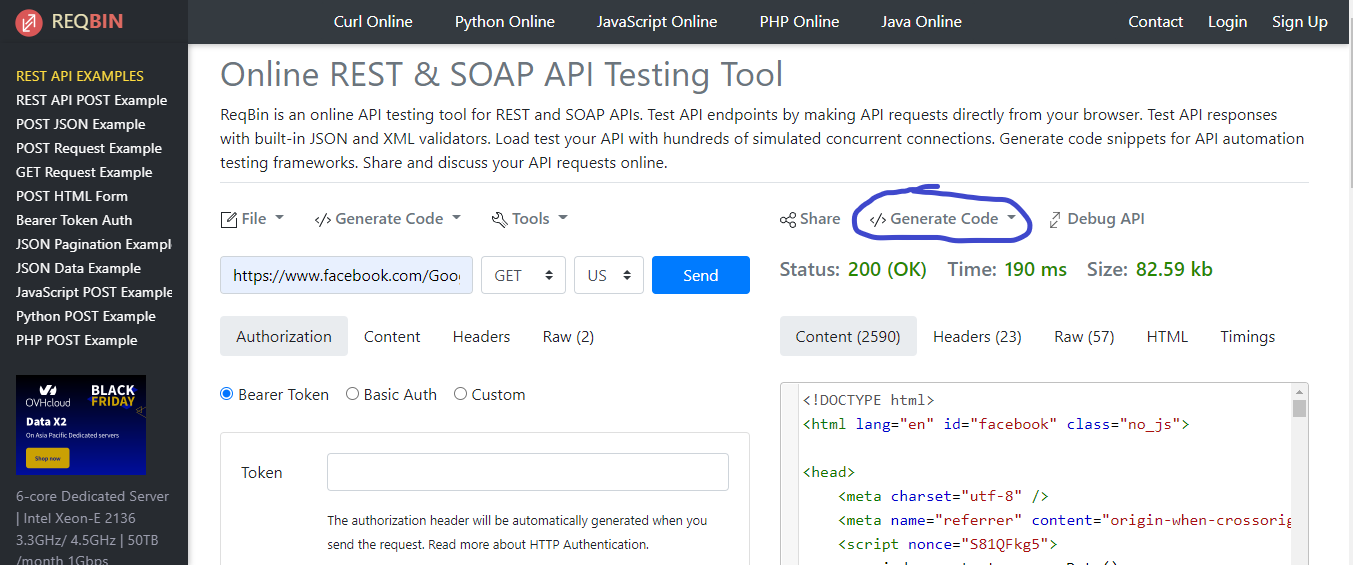Click the Contact link
This screenshot has width=1353, height=565.
tap(1155, 21)
